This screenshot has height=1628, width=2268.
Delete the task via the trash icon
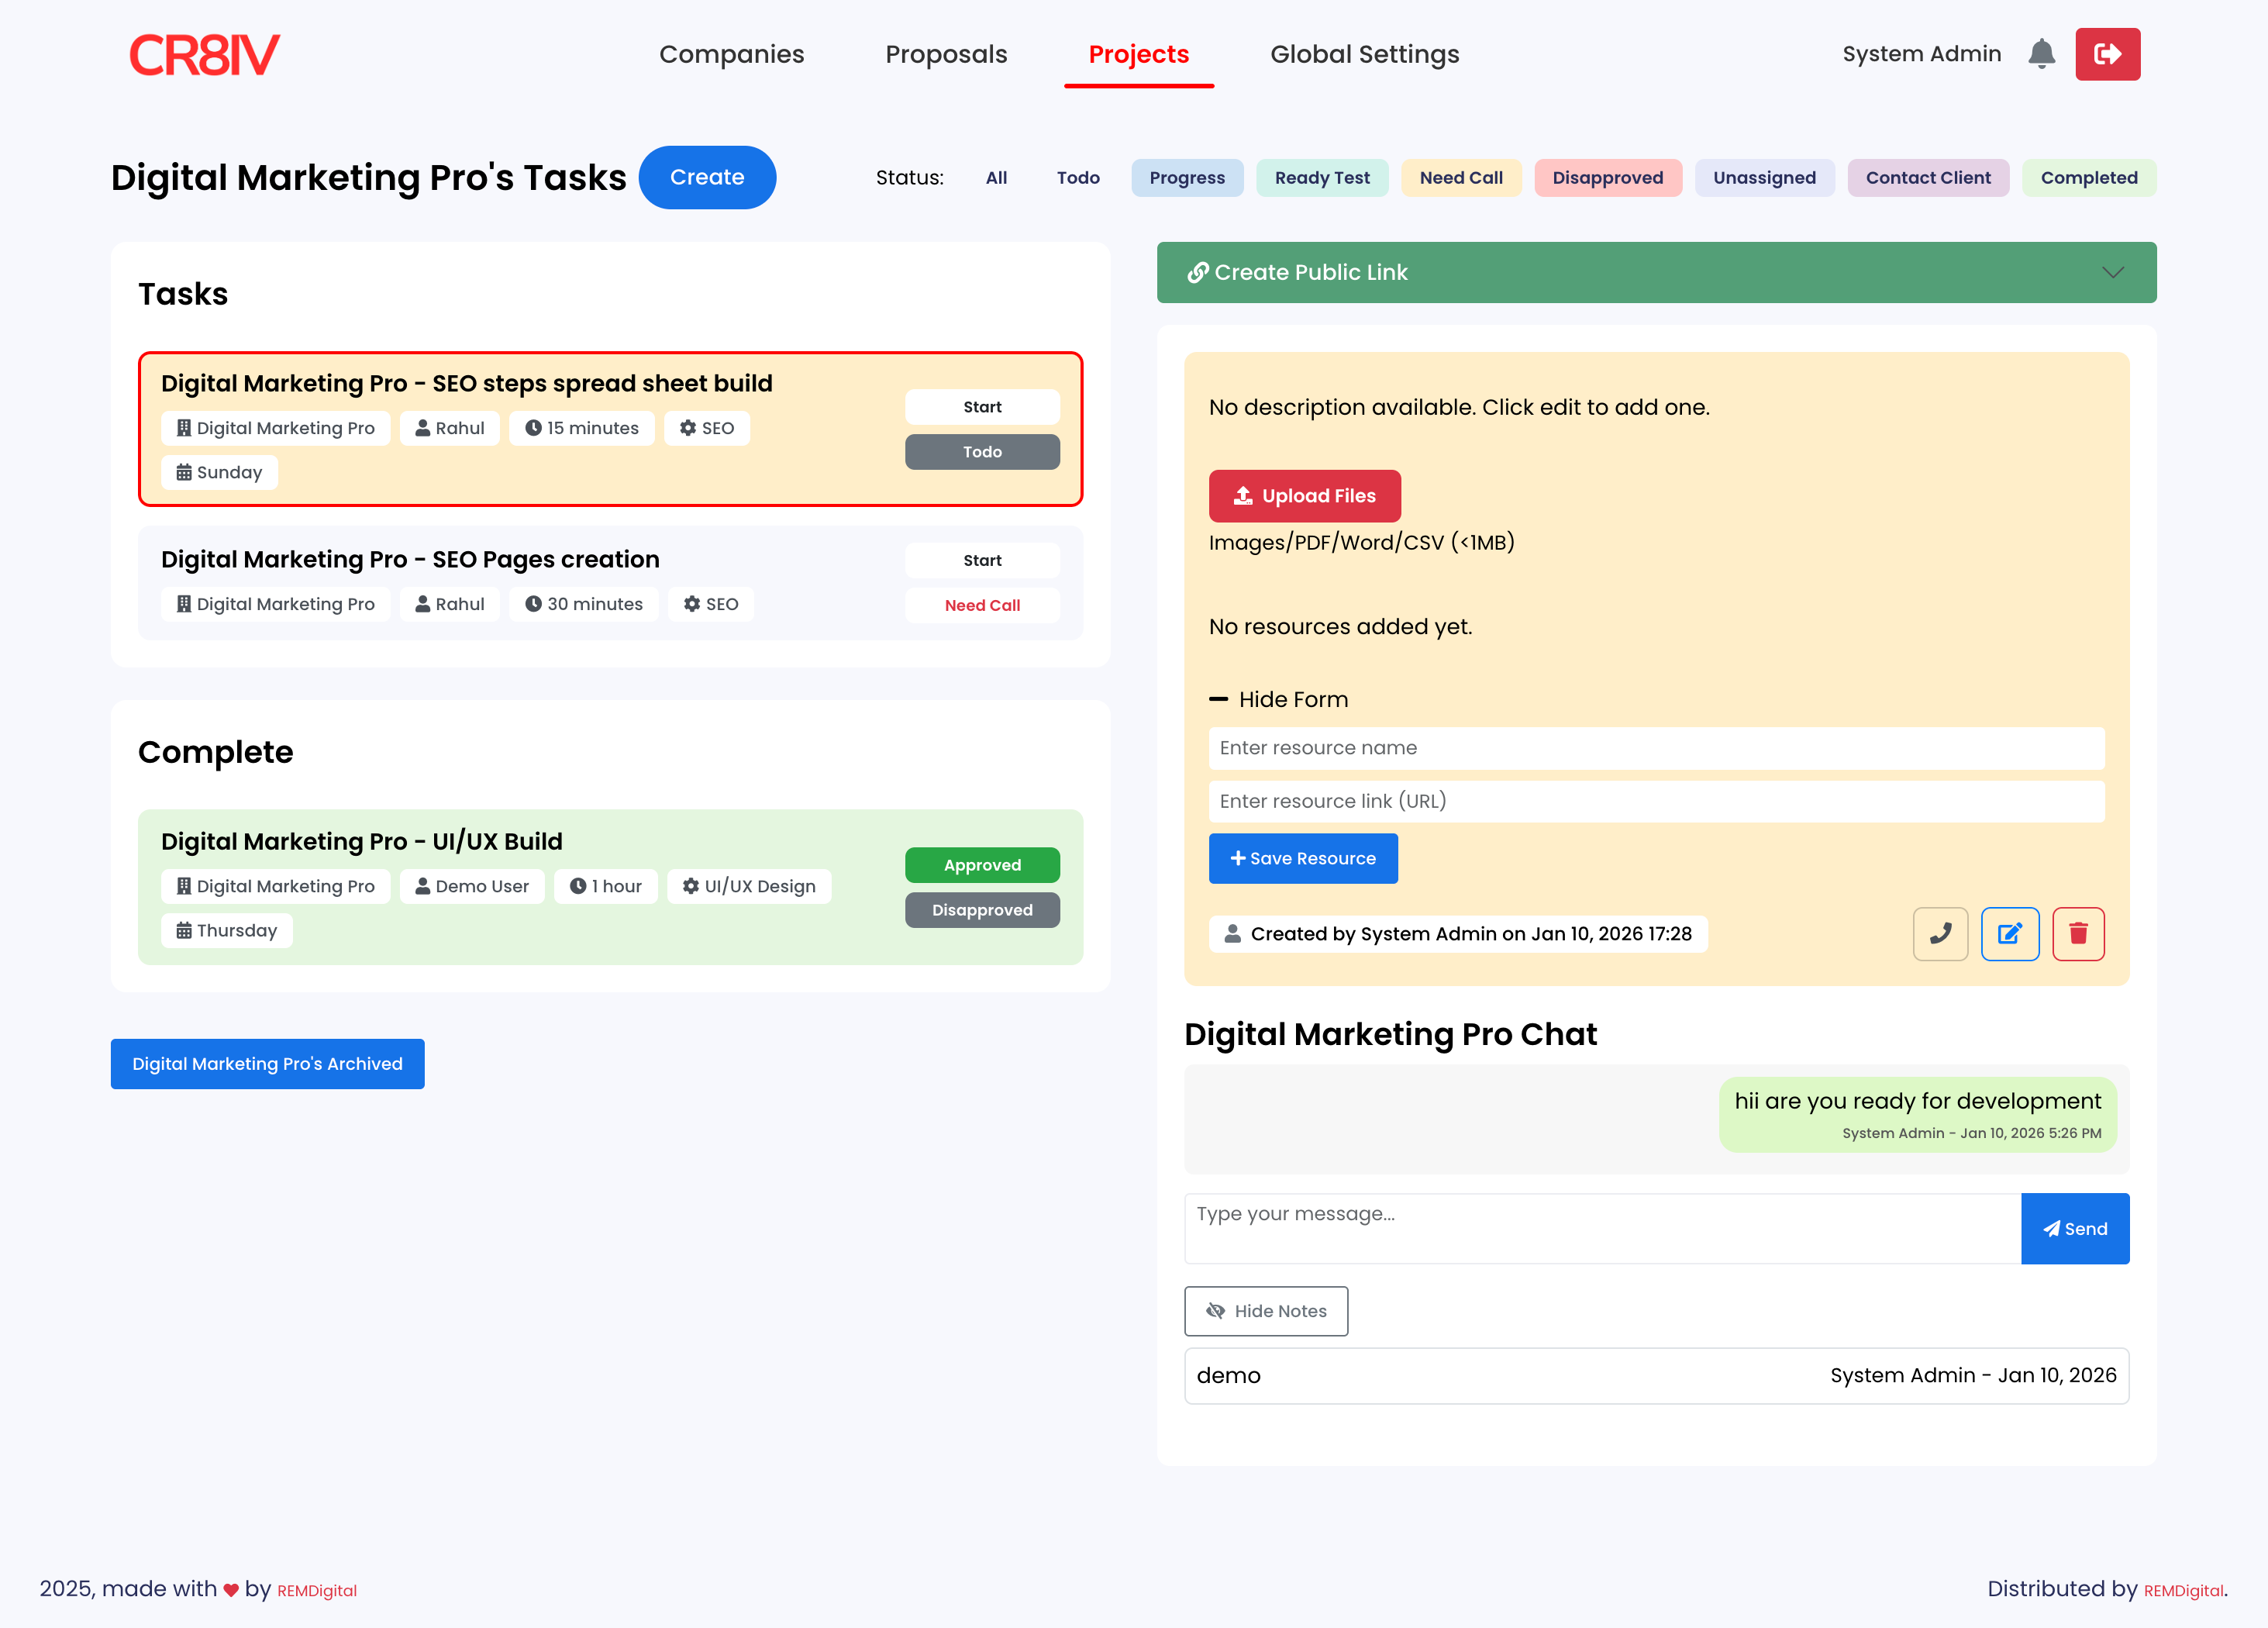[2080, 933]
